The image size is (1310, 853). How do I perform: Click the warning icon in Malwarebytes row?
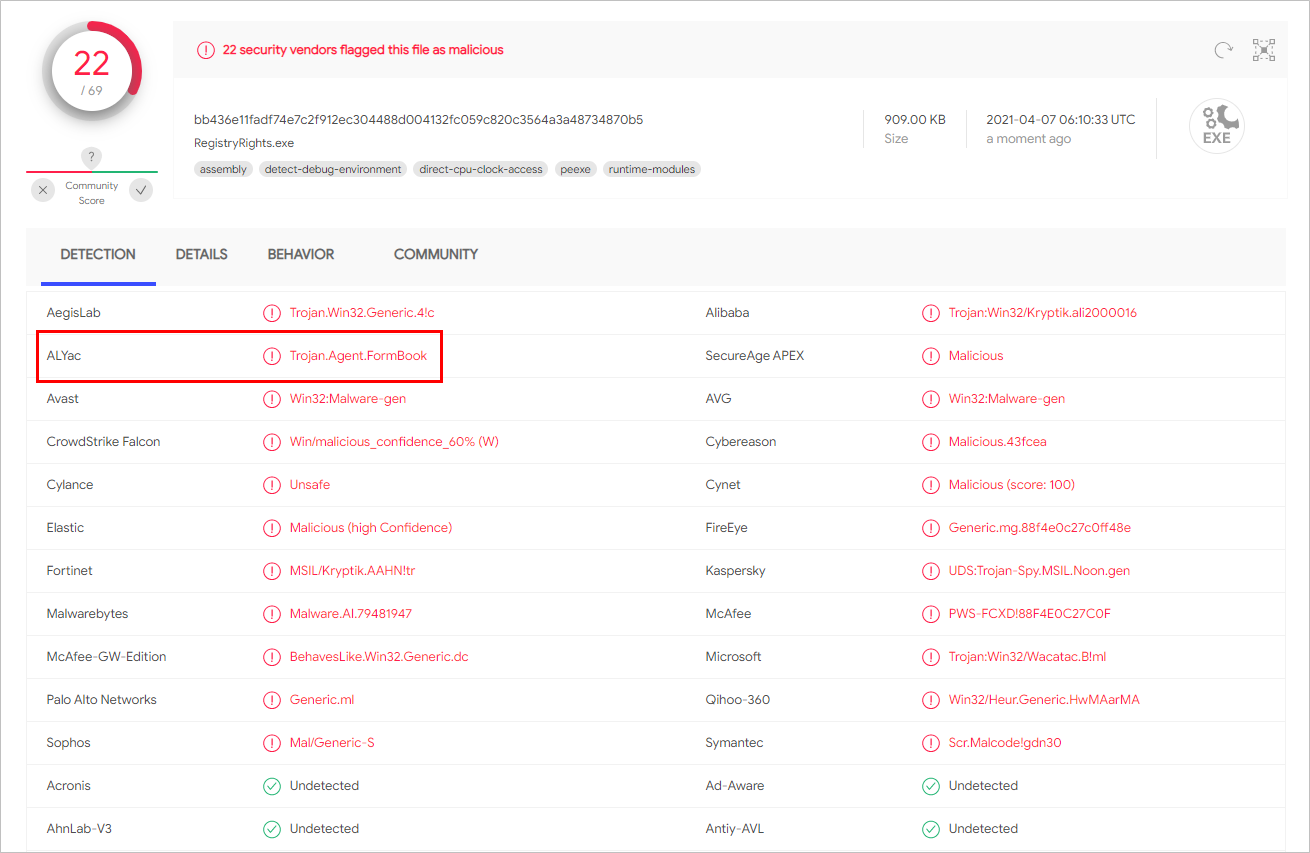point(272,614)
